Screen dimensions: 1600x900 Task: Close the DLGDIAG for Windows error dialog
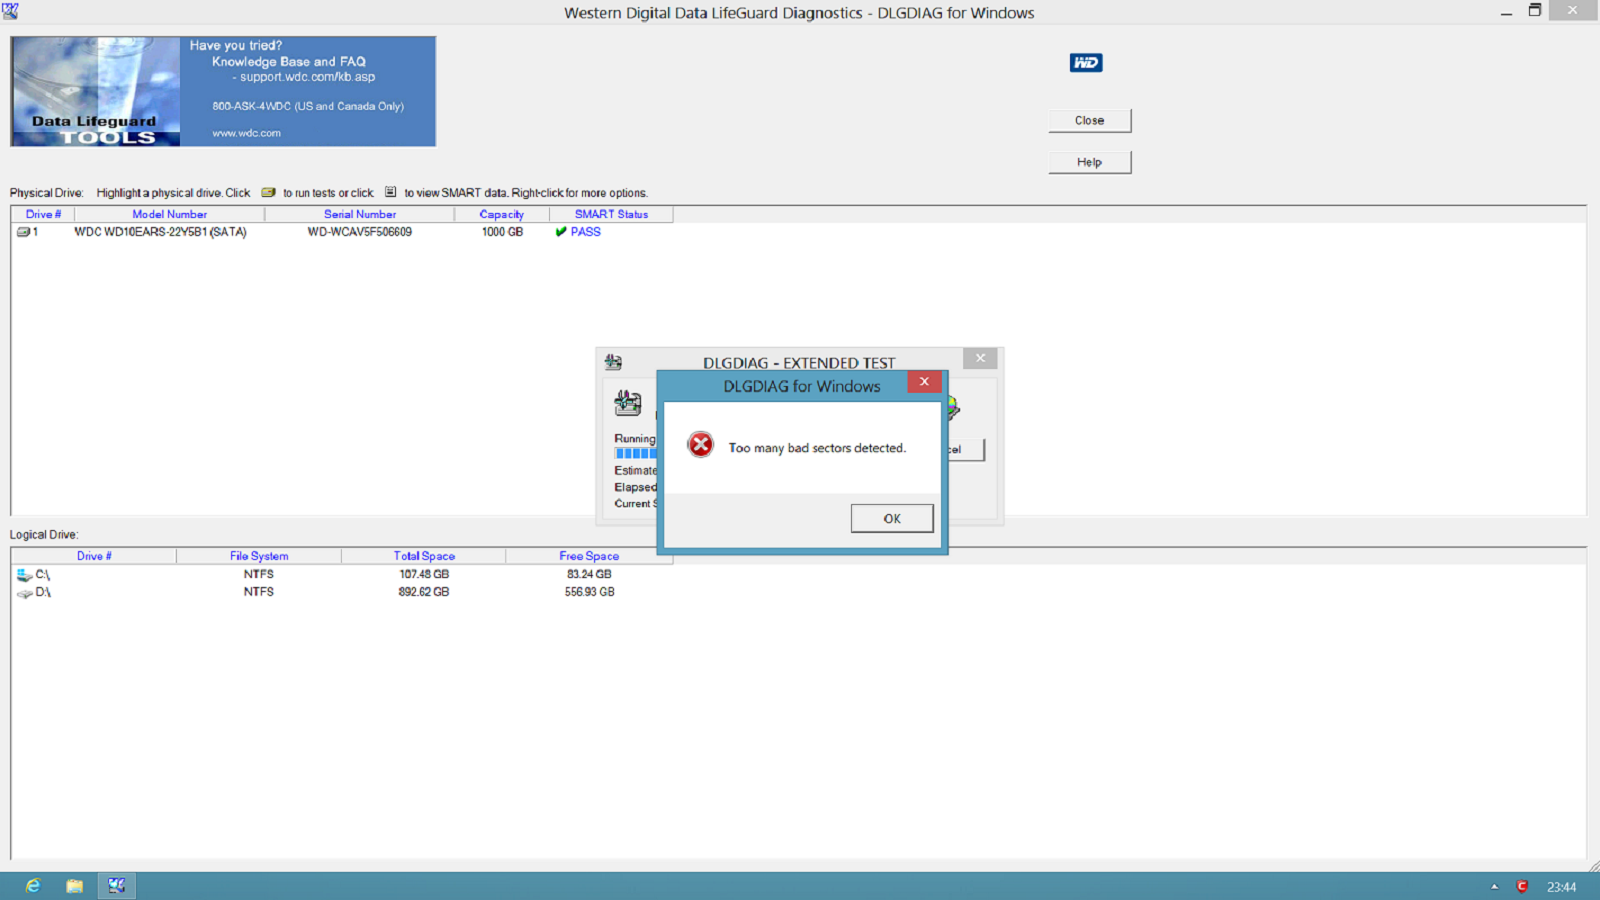[924, 382]
